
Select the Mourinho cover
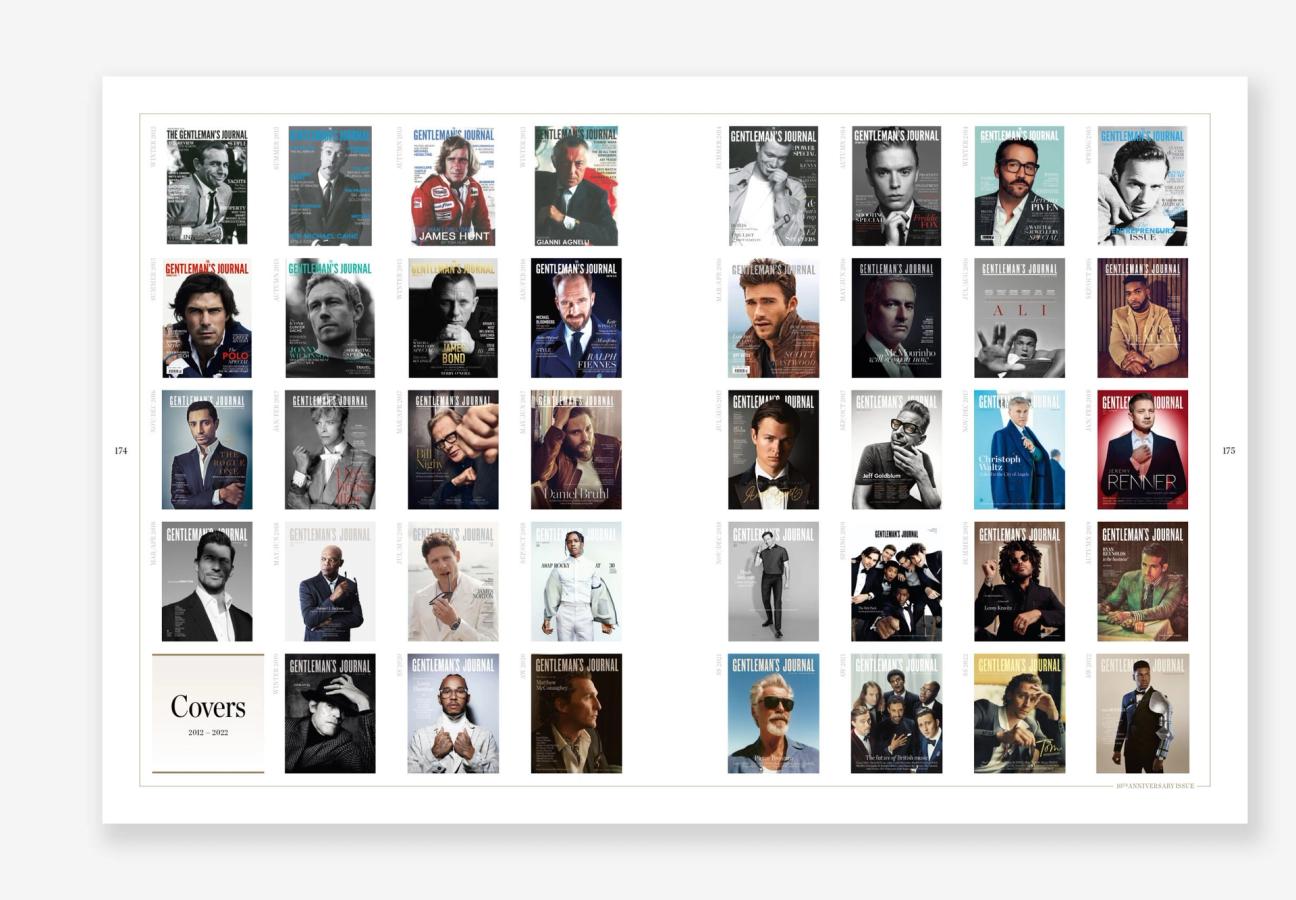(896, 318)
